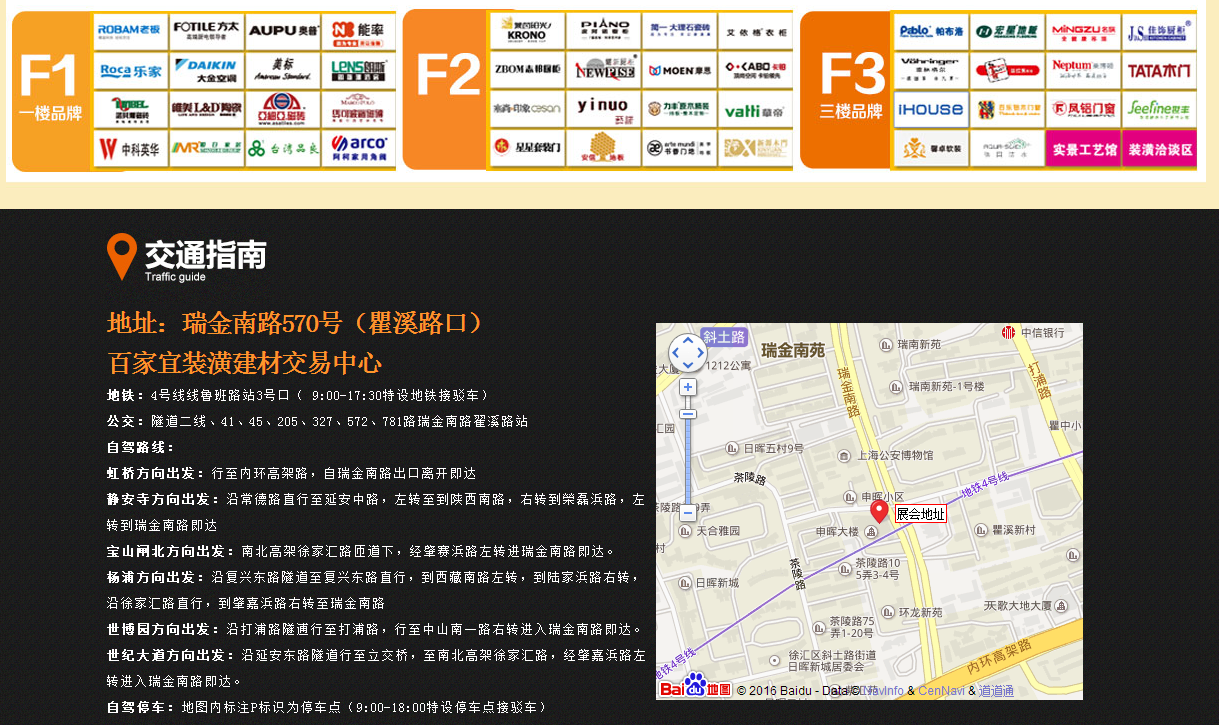The width and height of the screenshot is (1219, 725).
Task: Click the map pan direction control
Action: pos(688,353)
